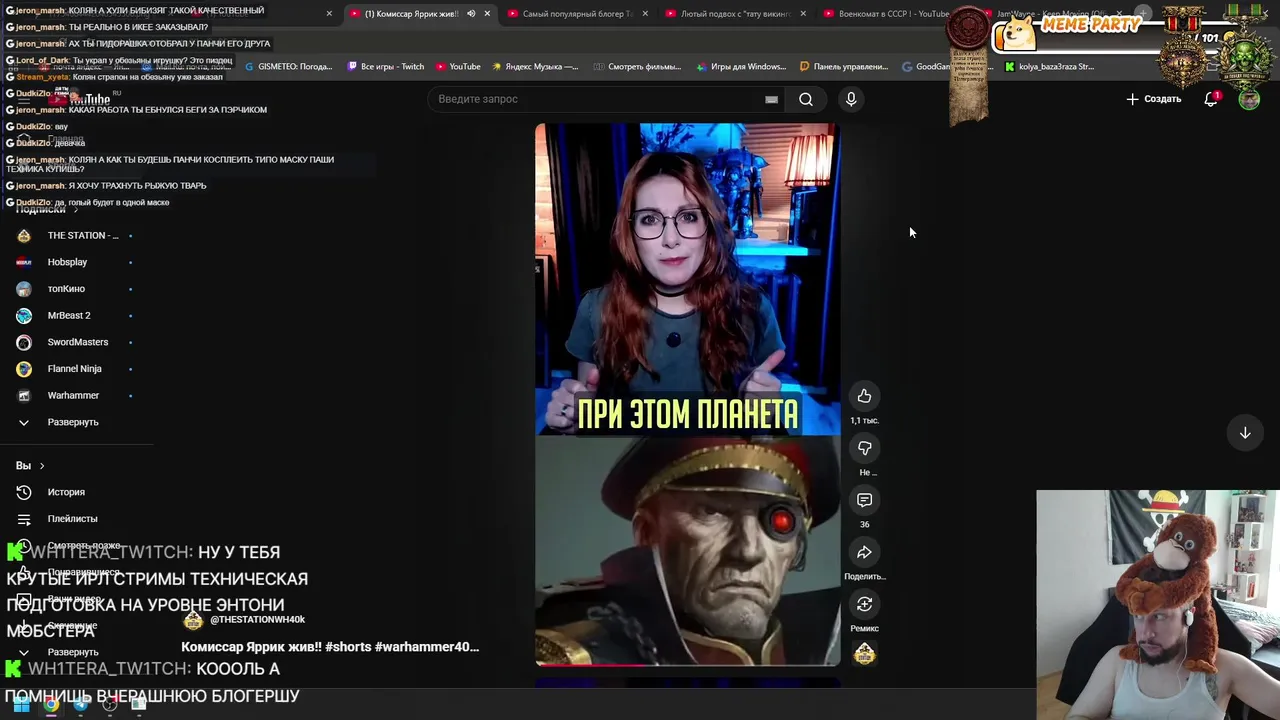Open the comments showing 36
Image resolution: width=1280 pixels, height=720 pixels.
864,500
